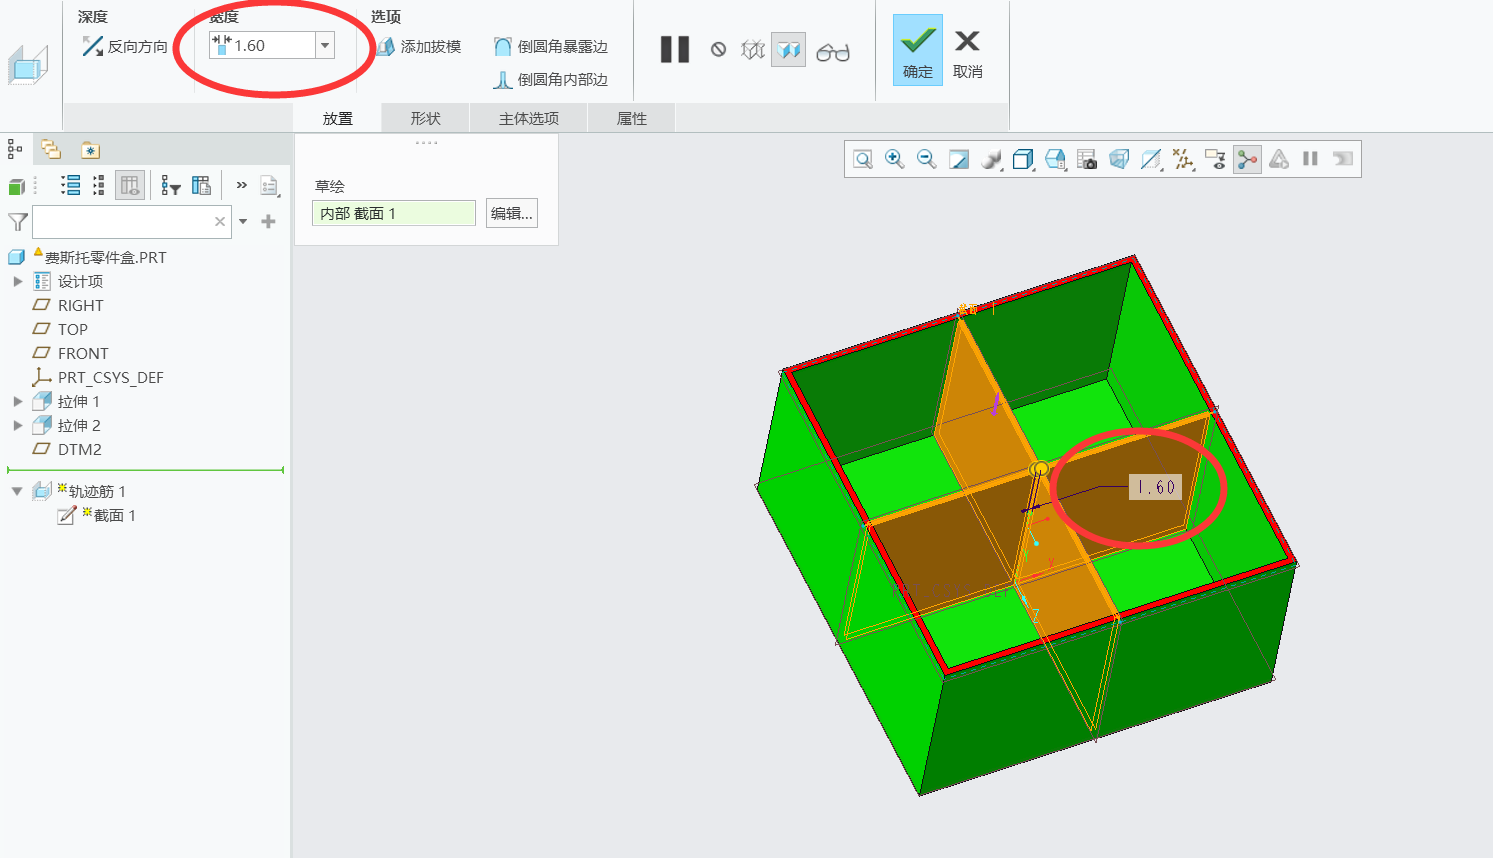The height and width of the screenshot is (858, 1493).
Task: Select the TOP datum plane
Action: coord(72,329)
